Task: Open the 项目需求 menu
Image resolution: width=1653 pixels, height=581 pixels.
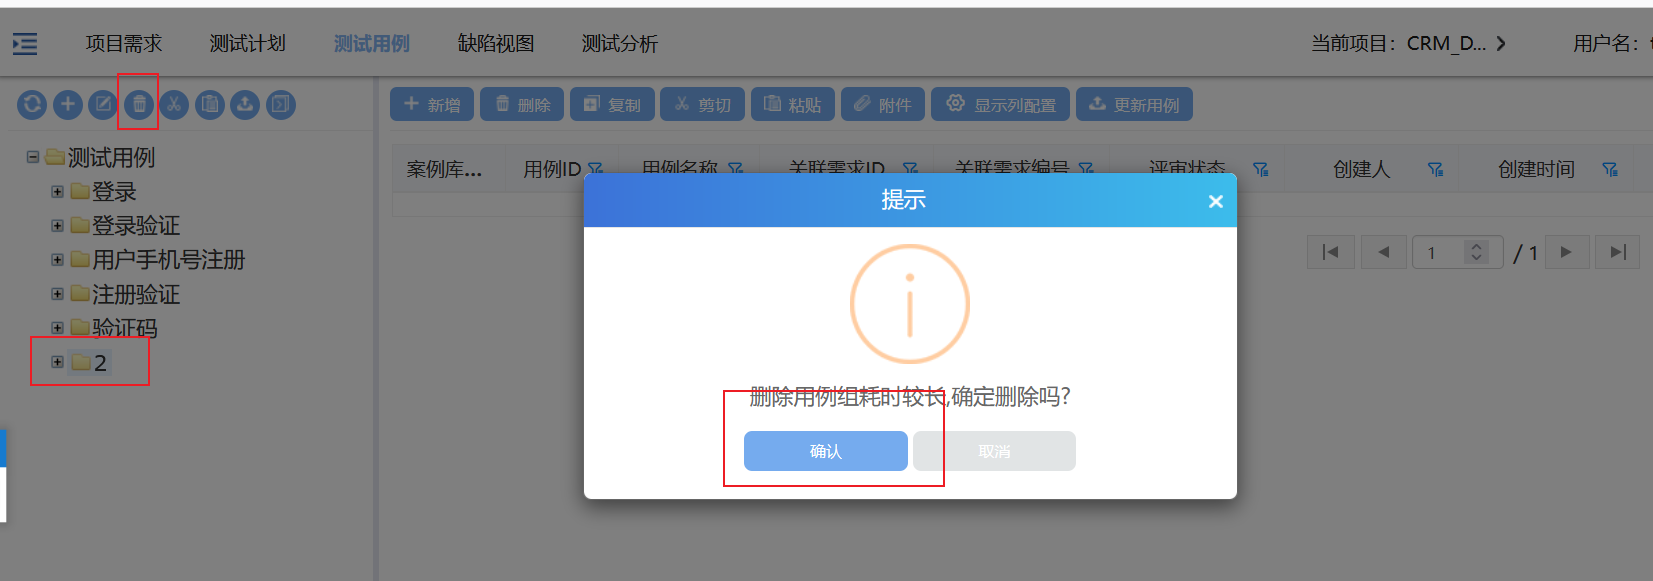Action: (124, 43)
